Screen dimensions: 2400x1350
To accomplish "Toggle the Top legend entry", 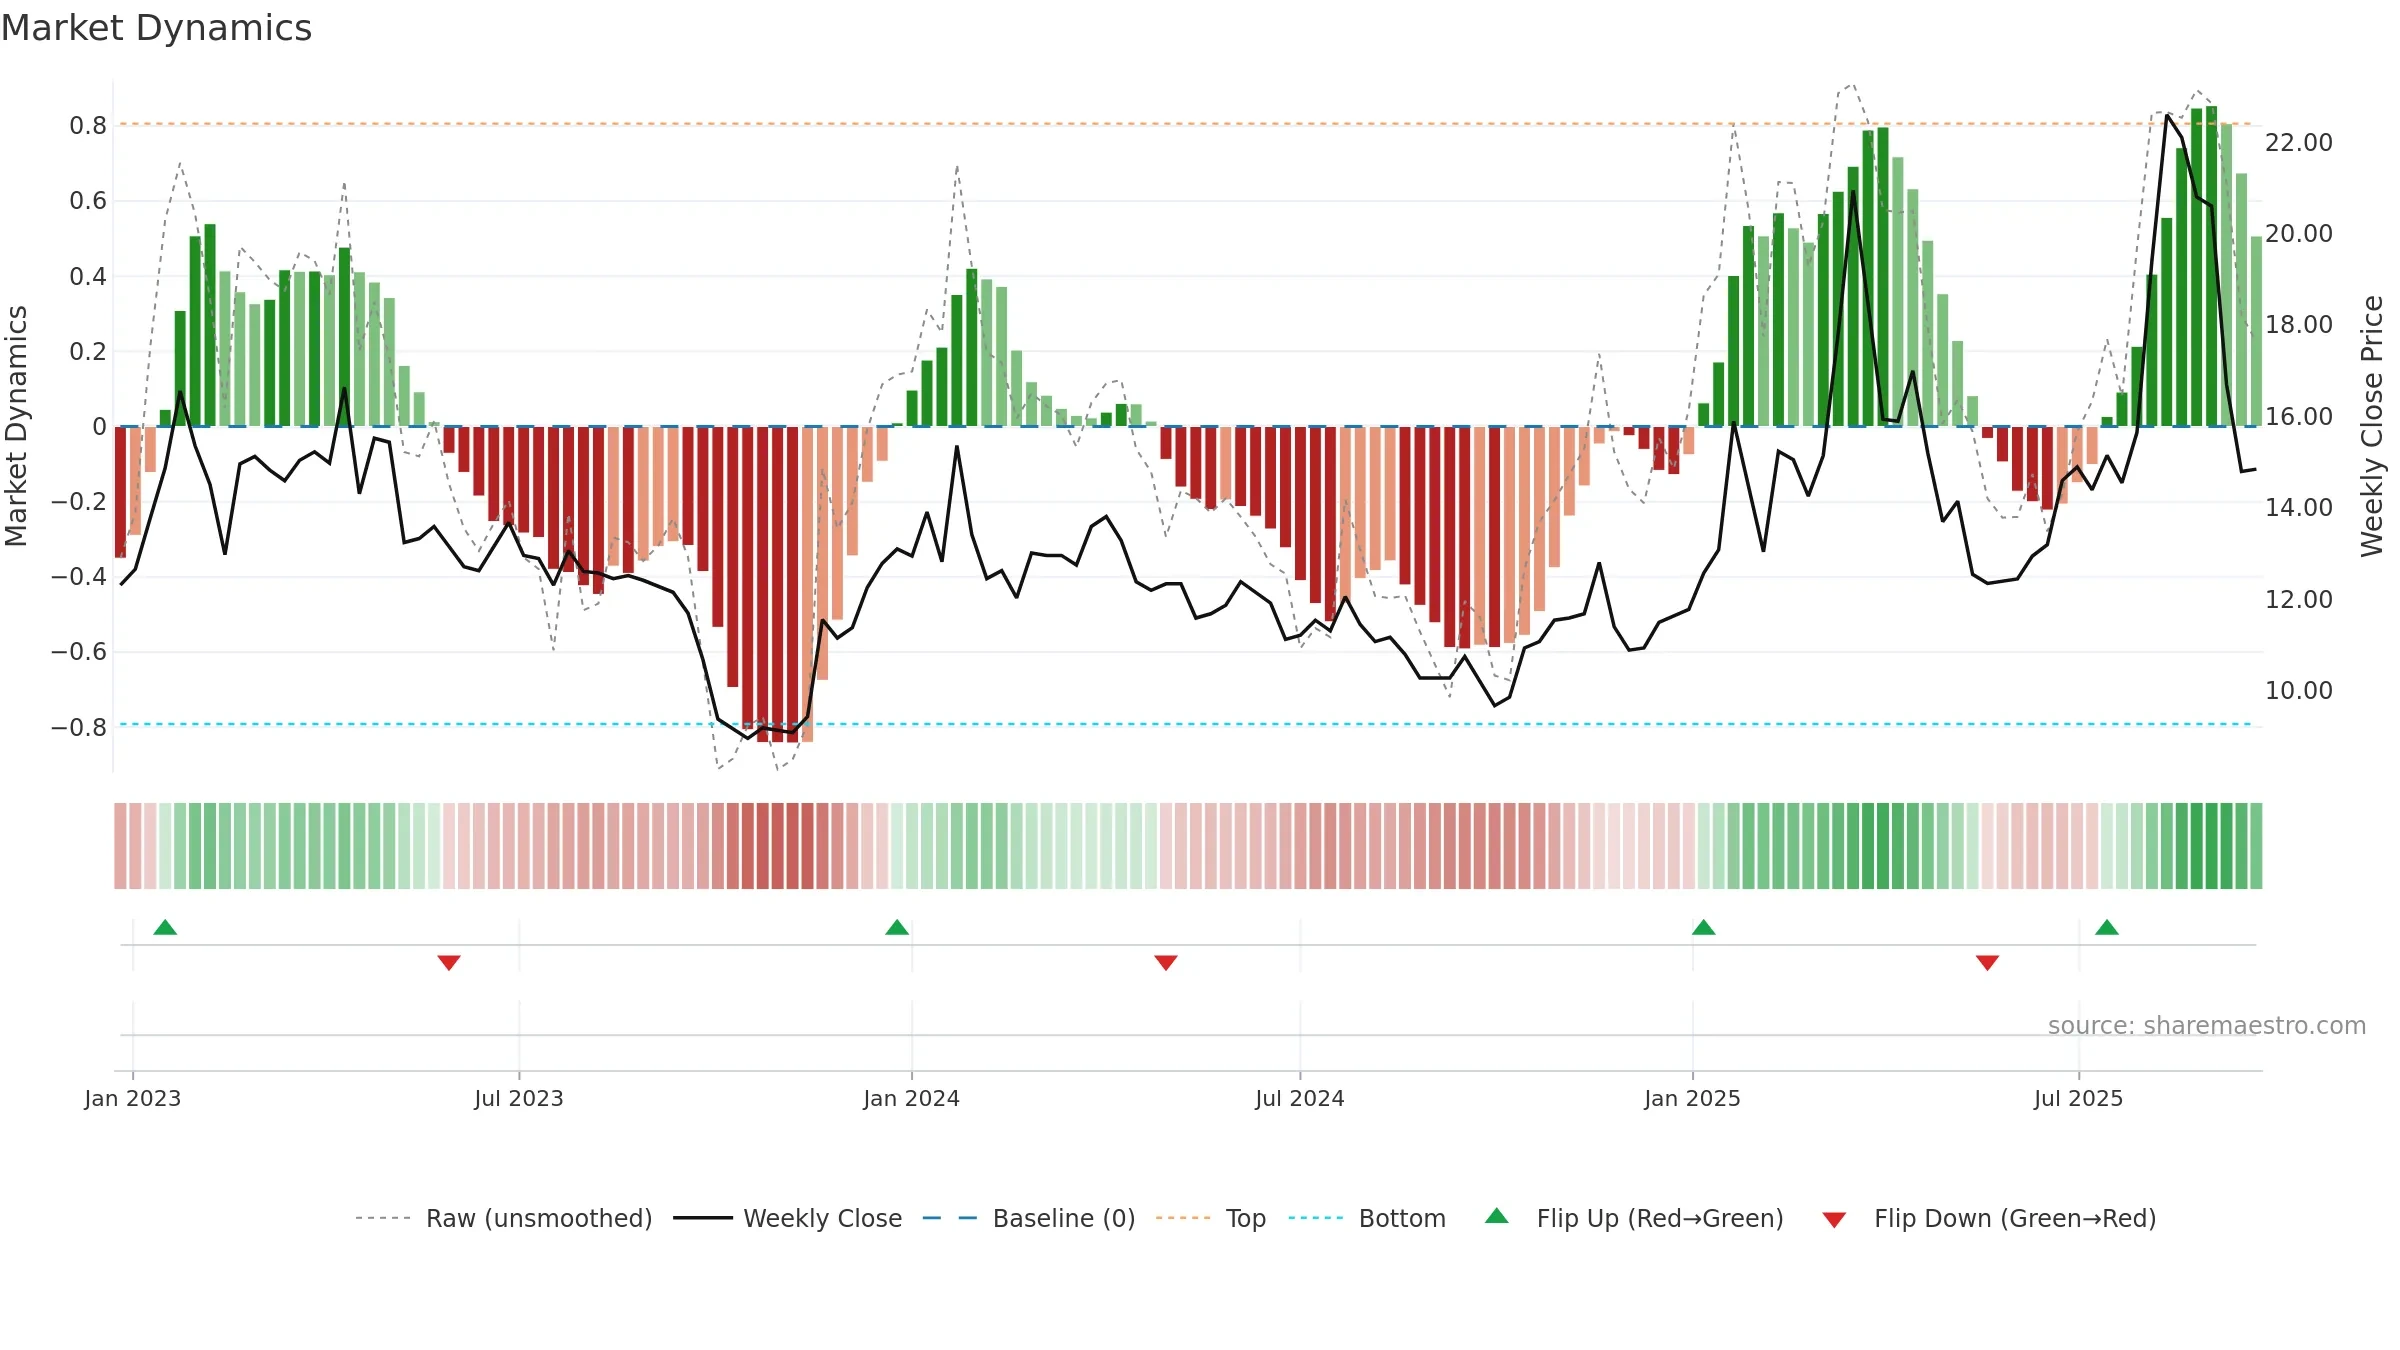I will click(x=1211, y=1218).
